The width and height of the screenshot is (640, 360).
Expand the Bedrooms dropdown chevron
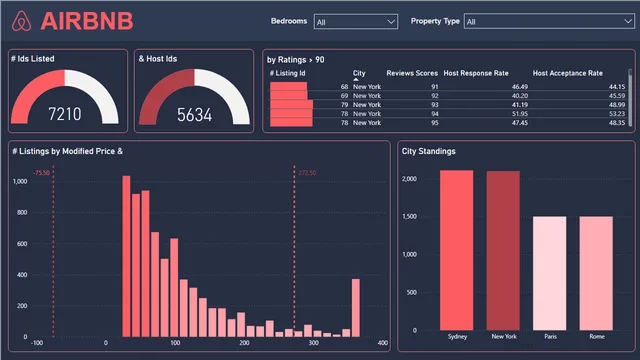tap(391, 22)
